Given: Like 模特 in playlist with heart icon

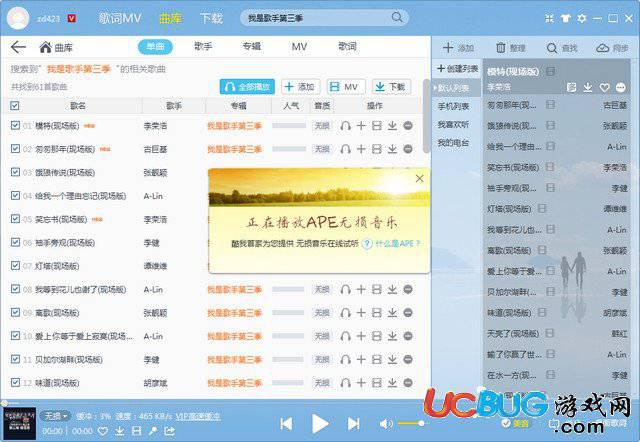Looking at the screenshot, I should click(x=604, y=87).
